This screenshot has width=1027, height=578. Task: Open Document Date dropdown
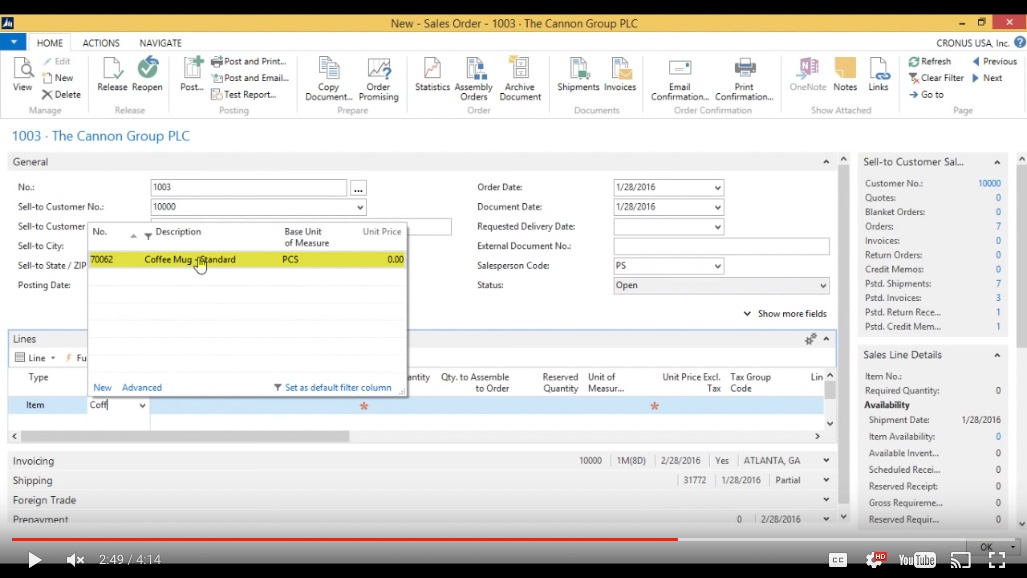pyautogui.click(x=717, y=207)
